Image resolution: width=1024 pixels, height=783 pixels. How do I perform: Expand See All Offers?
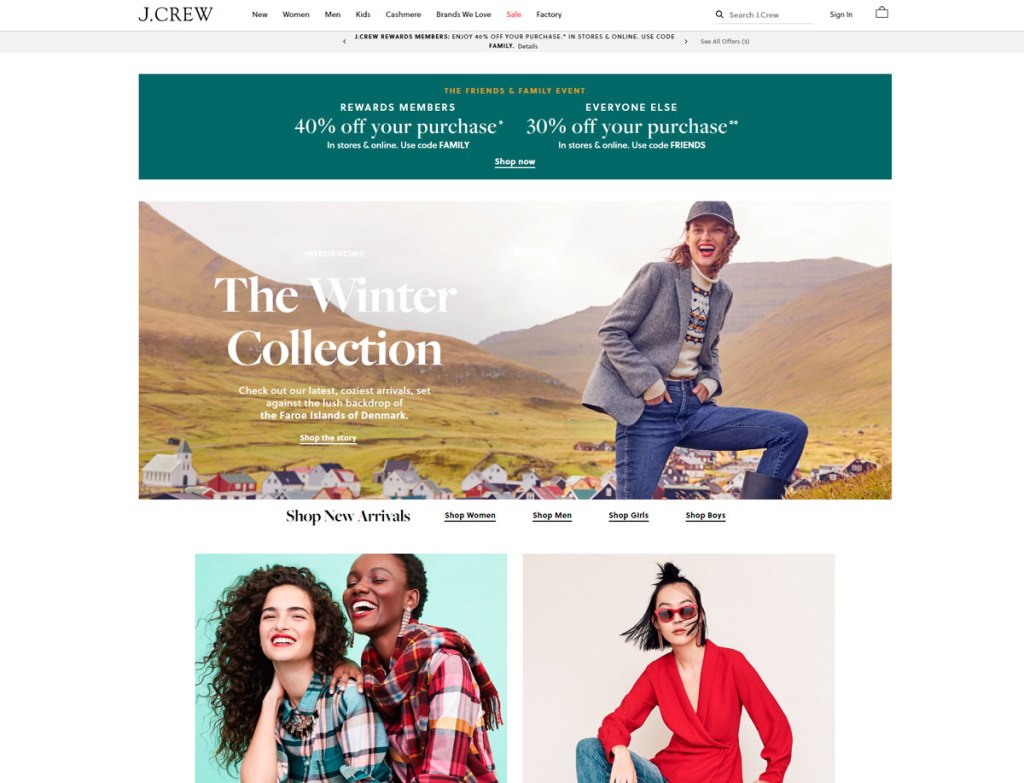point(724,41)
